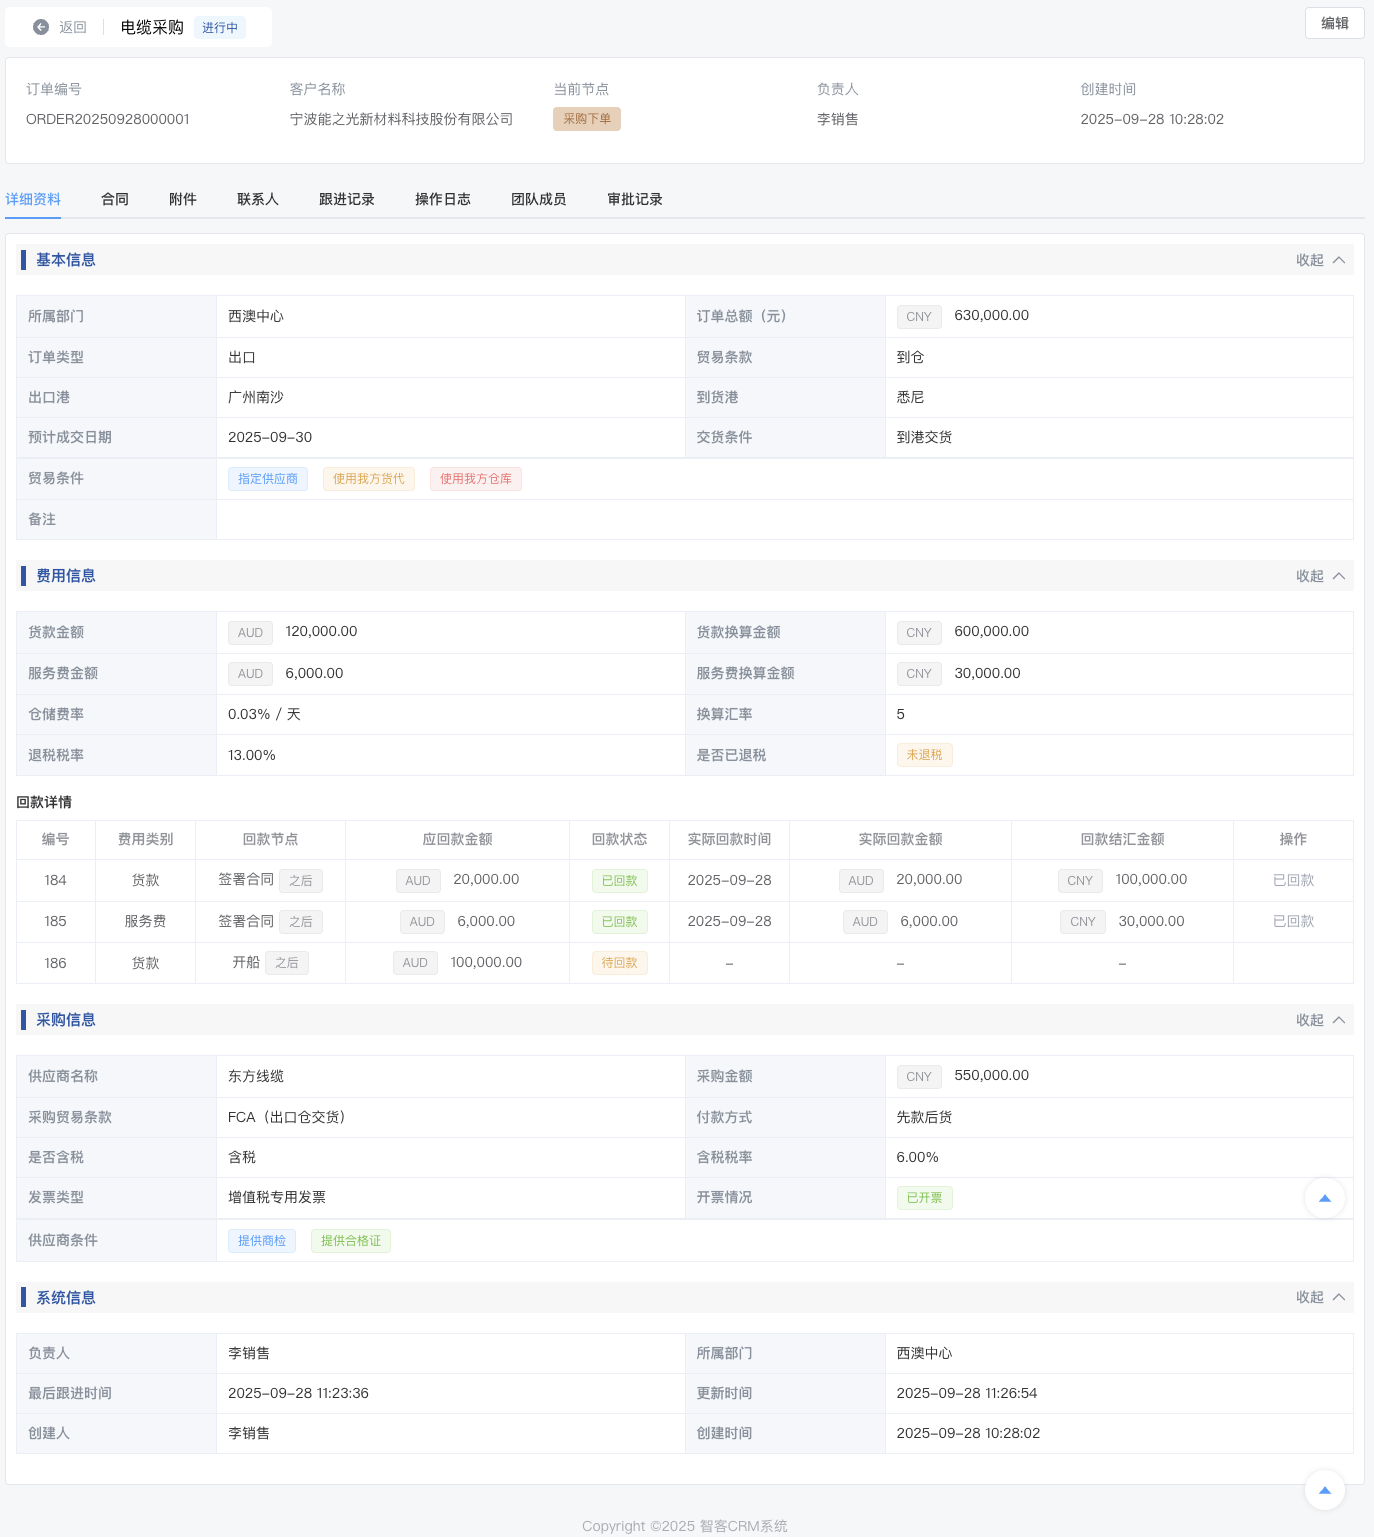Click 已回款 action link for row 185

point(1293,921)
